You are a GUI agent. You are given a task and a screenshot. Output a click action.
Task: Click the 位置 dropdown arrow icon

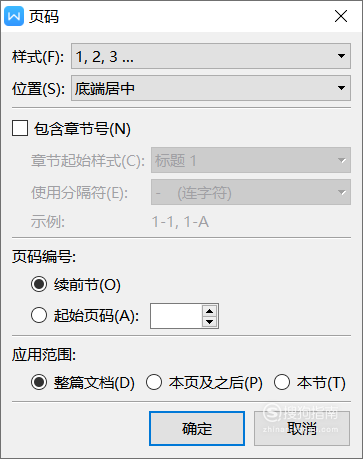point(341,88)
